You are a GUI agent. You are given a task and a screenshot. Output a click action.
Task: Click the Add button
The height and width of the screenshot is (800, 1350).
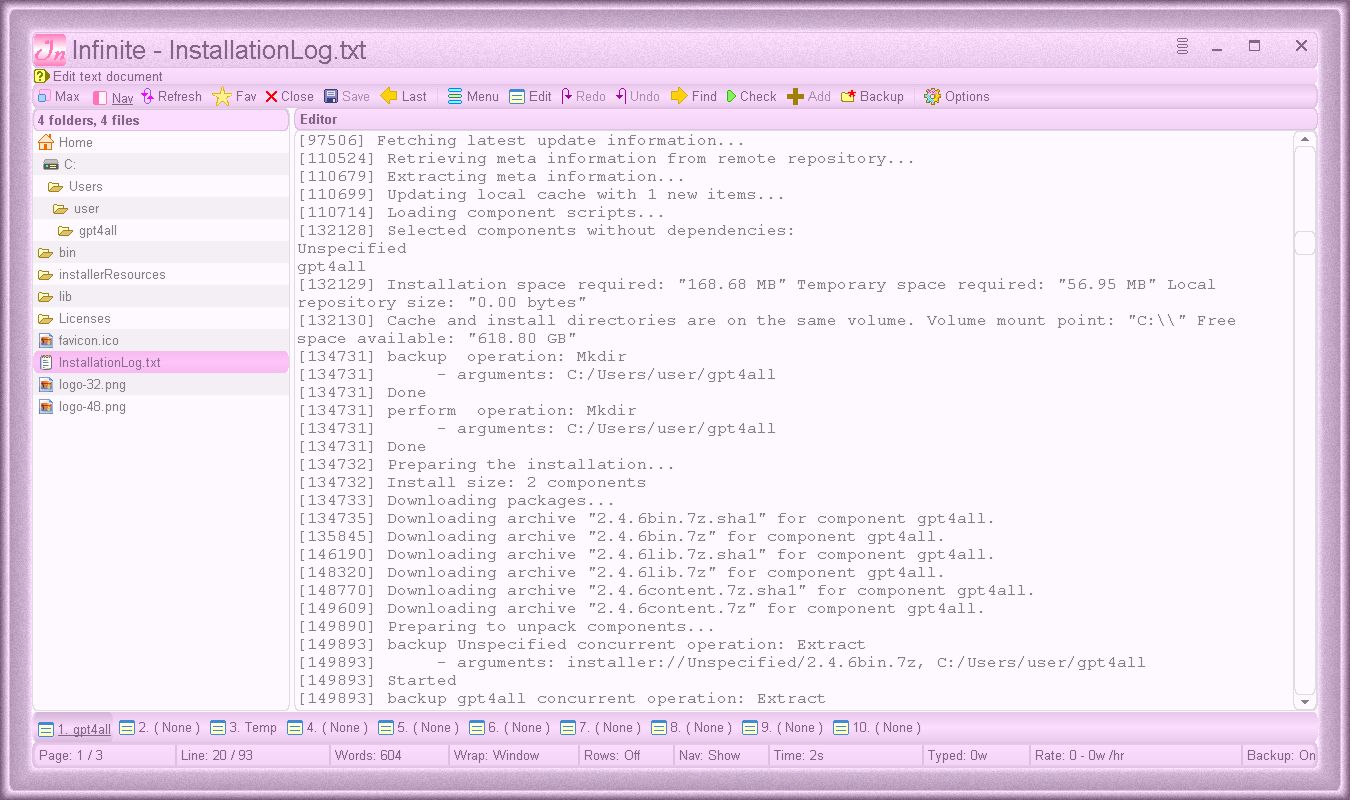796,96
